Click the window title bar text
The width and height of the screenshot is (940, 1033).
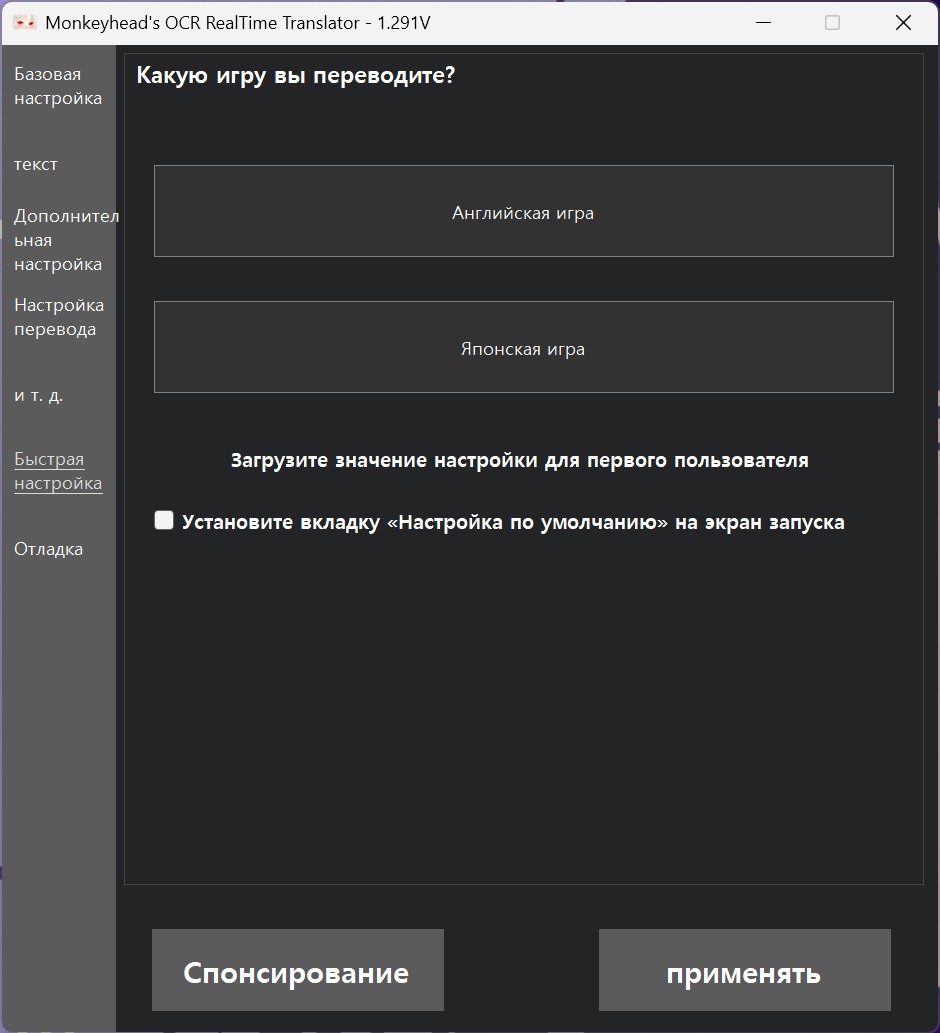[238, 23]
